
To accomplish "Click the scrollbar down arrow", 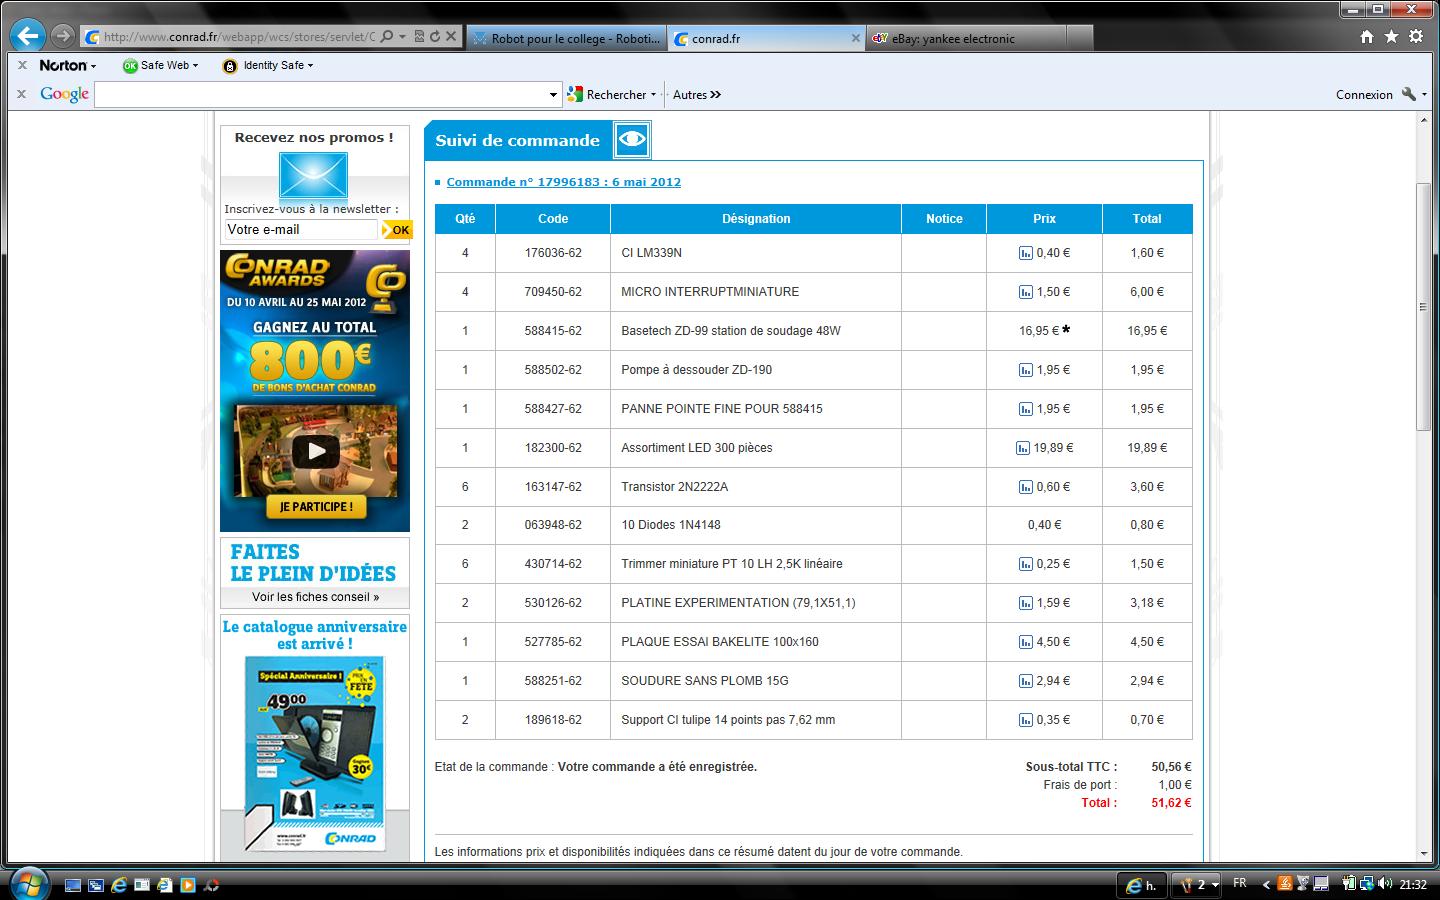I will point(1425,854).
